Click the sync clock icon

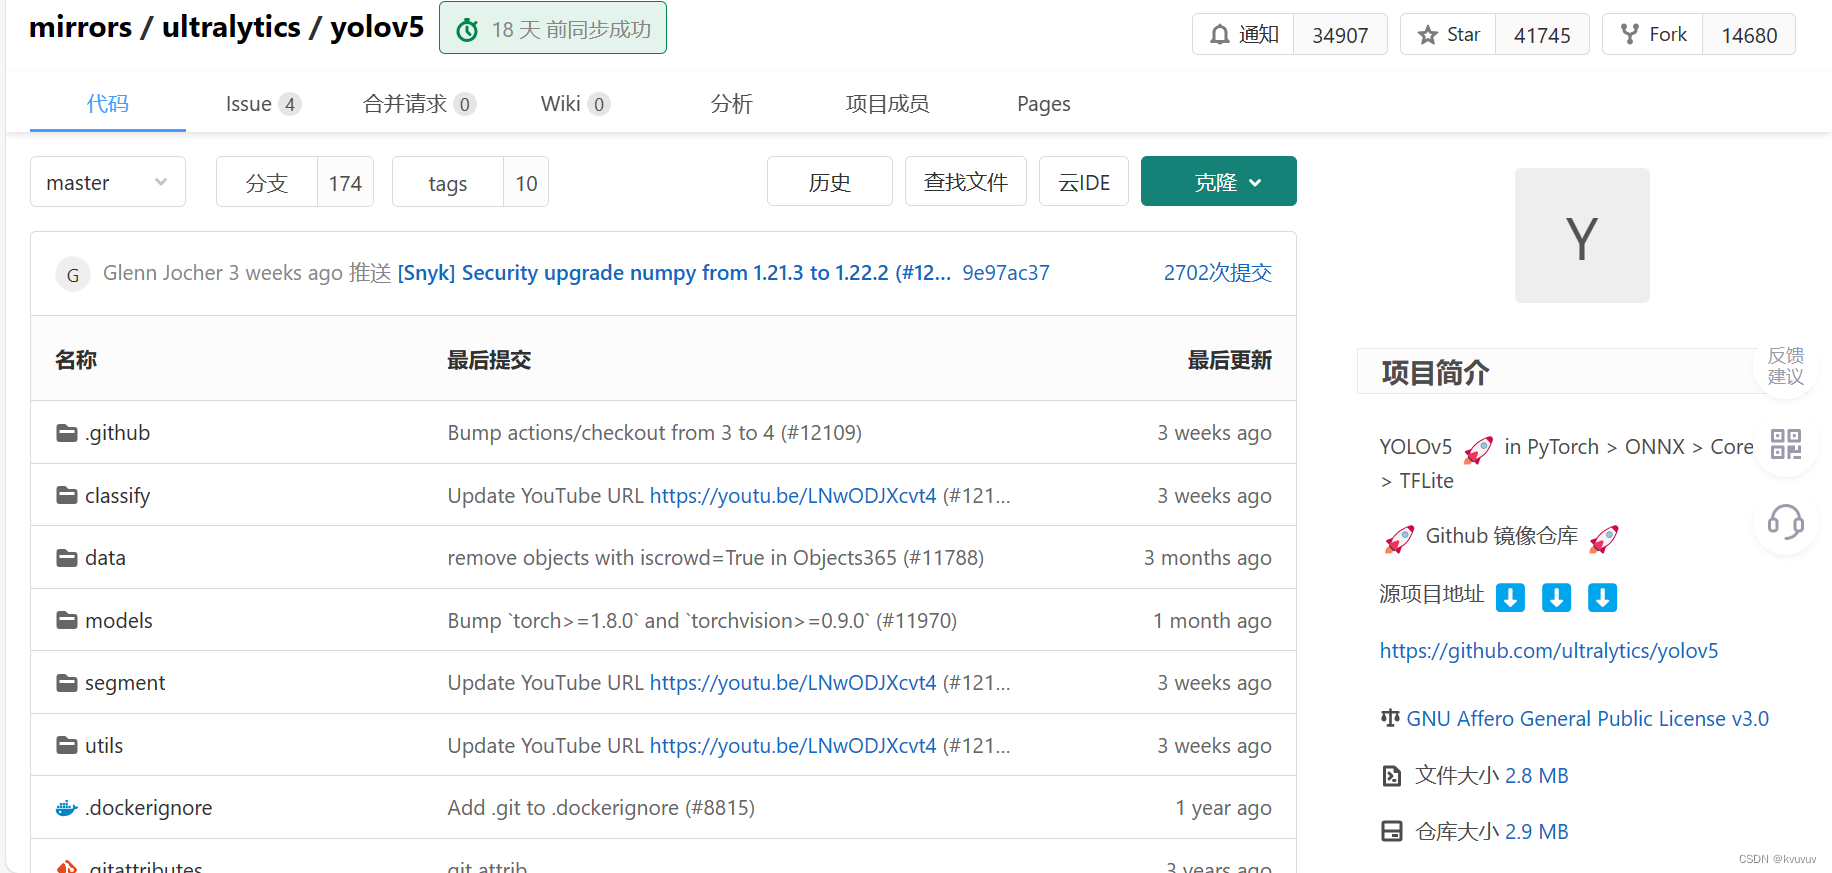[467, 31]
